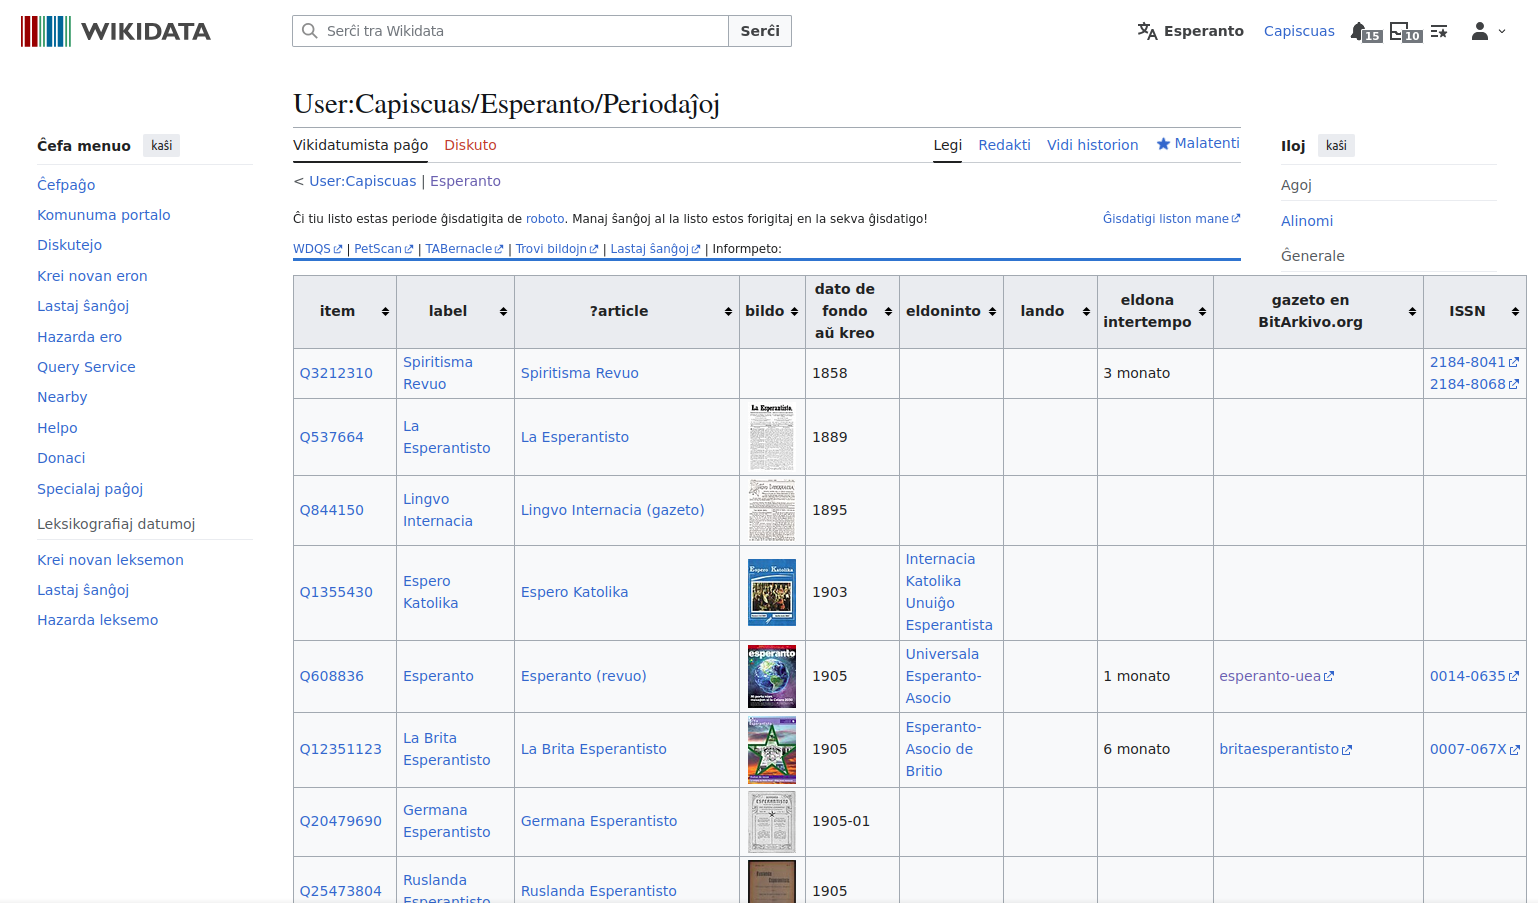Click the Serĉi search button

760,31
